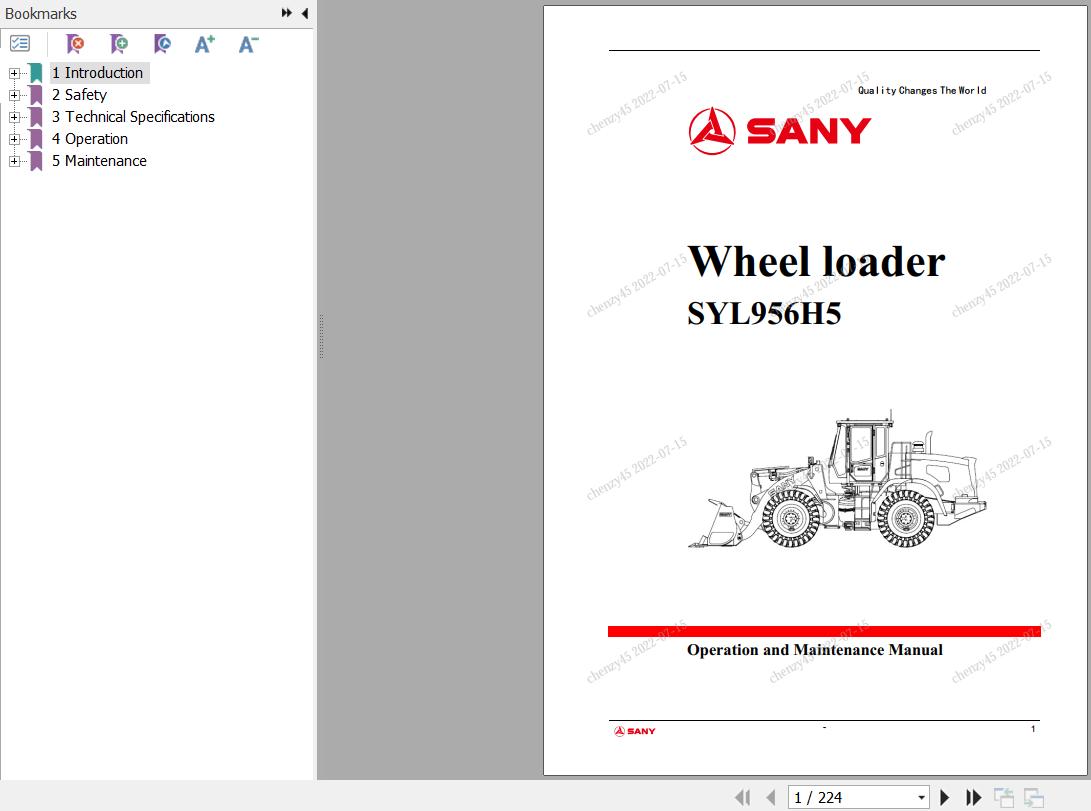
Task: Open the bookmark options list icon
Action: pyautogui.click(x=20, y=44)
